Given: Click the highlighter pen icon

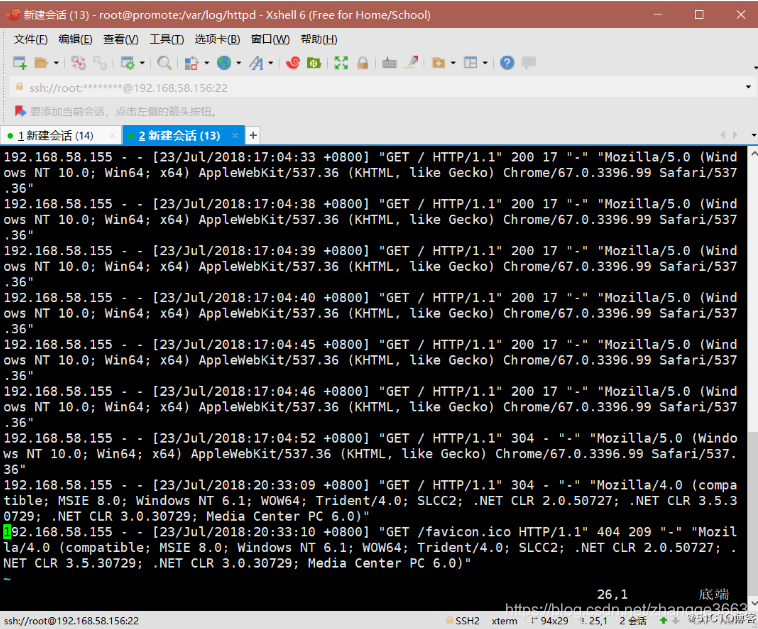Looking at the screenshot, I should [411, 63].
